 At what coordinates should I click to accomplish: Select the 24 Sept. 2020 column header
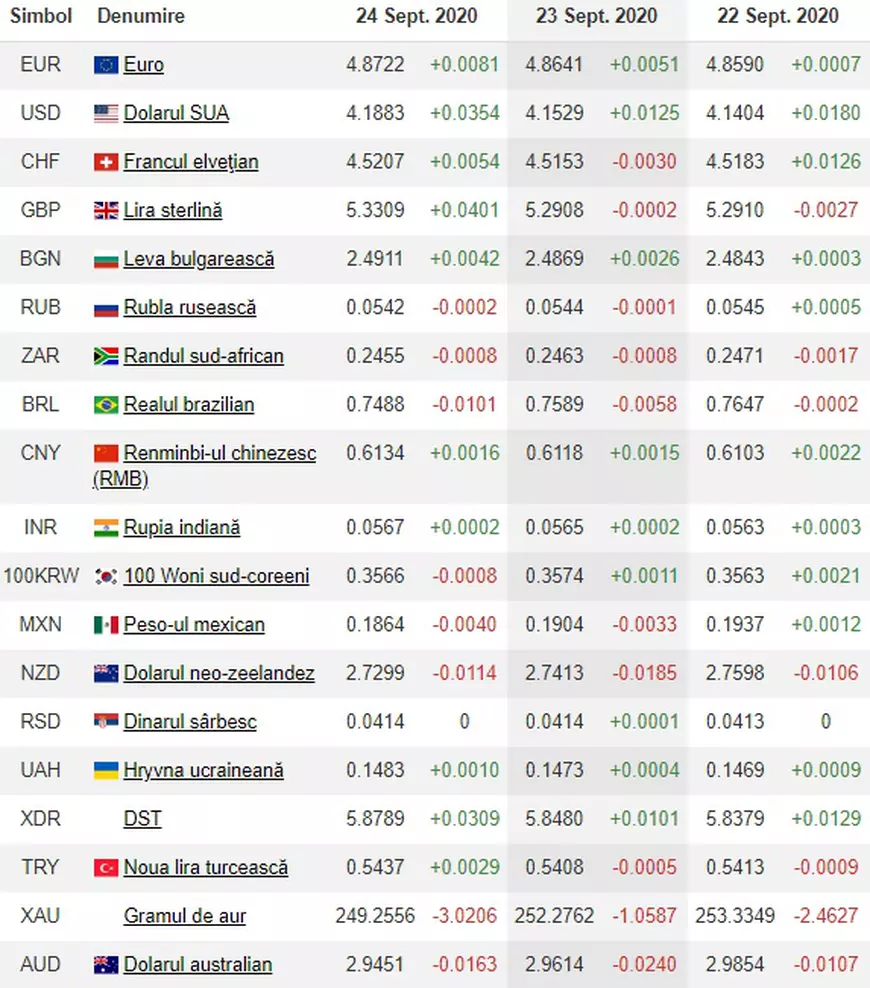pos(416,16)
